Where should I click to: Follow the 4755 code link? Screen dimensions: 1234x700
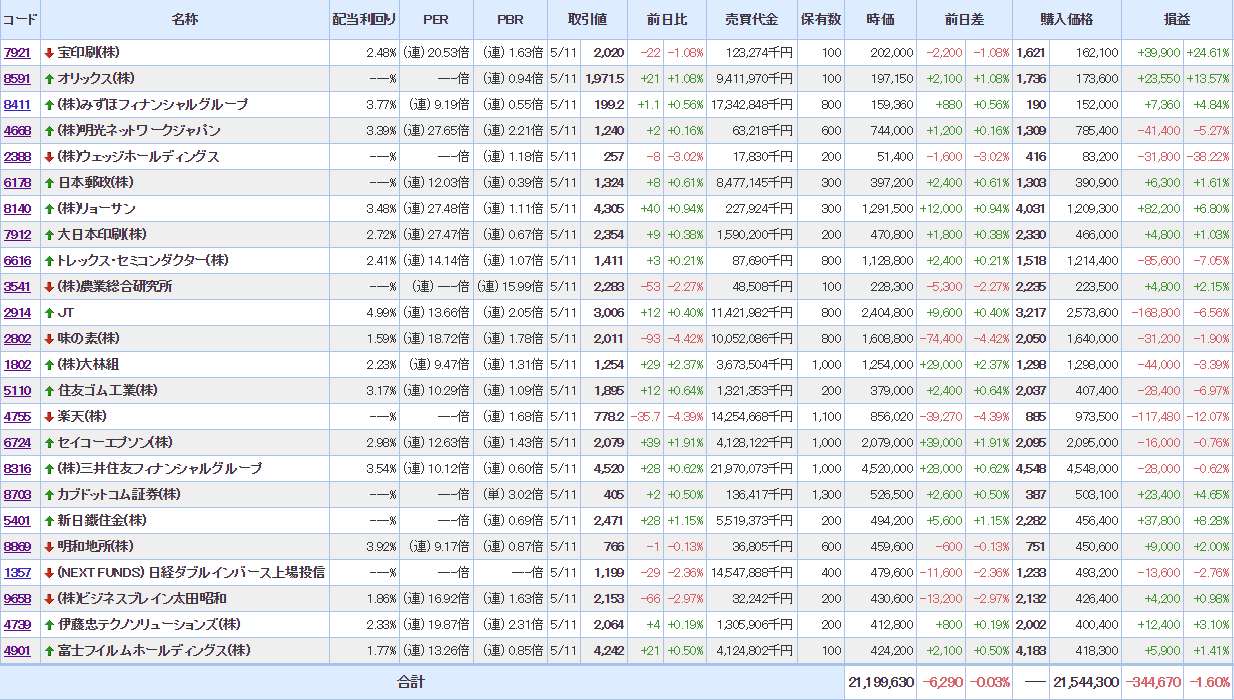[x=17, y=416]
